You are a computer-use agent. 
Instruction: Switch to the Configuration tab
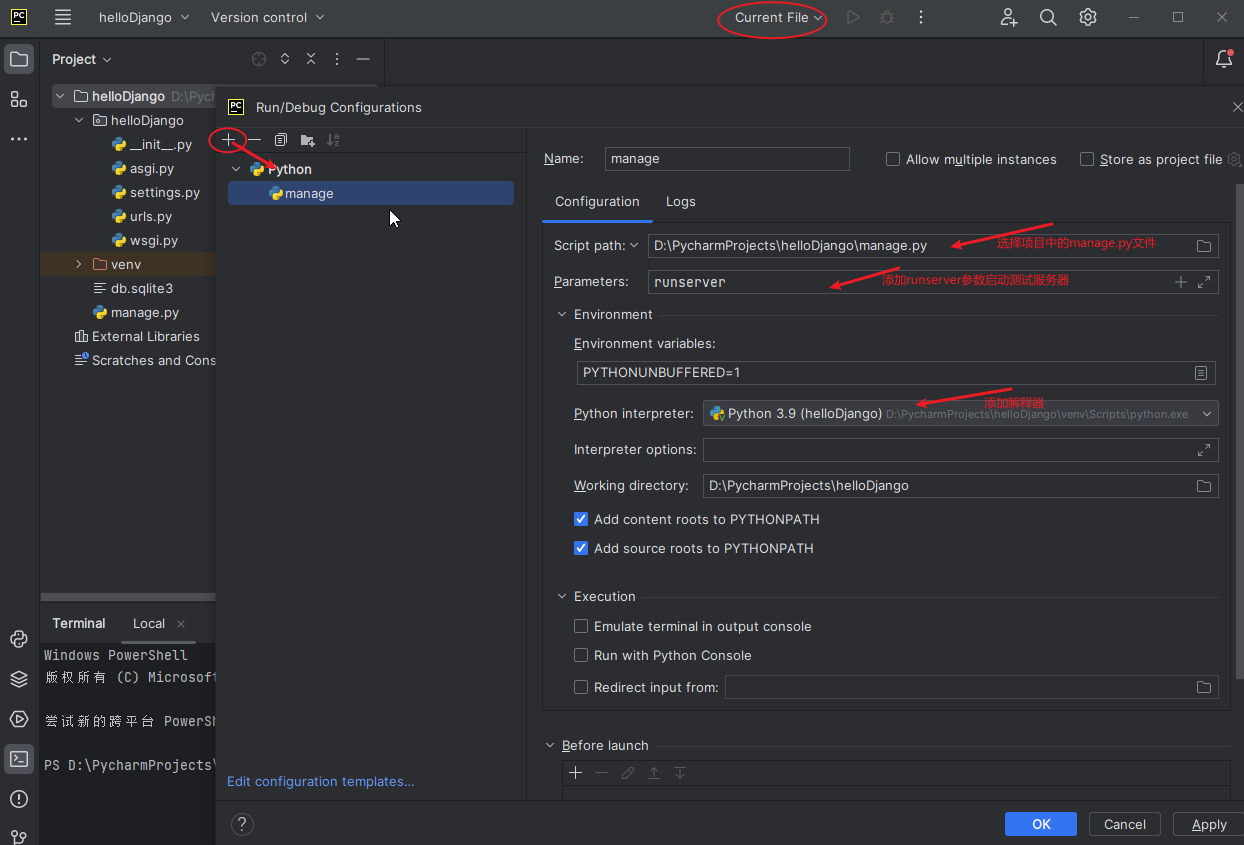pos(597,201)
